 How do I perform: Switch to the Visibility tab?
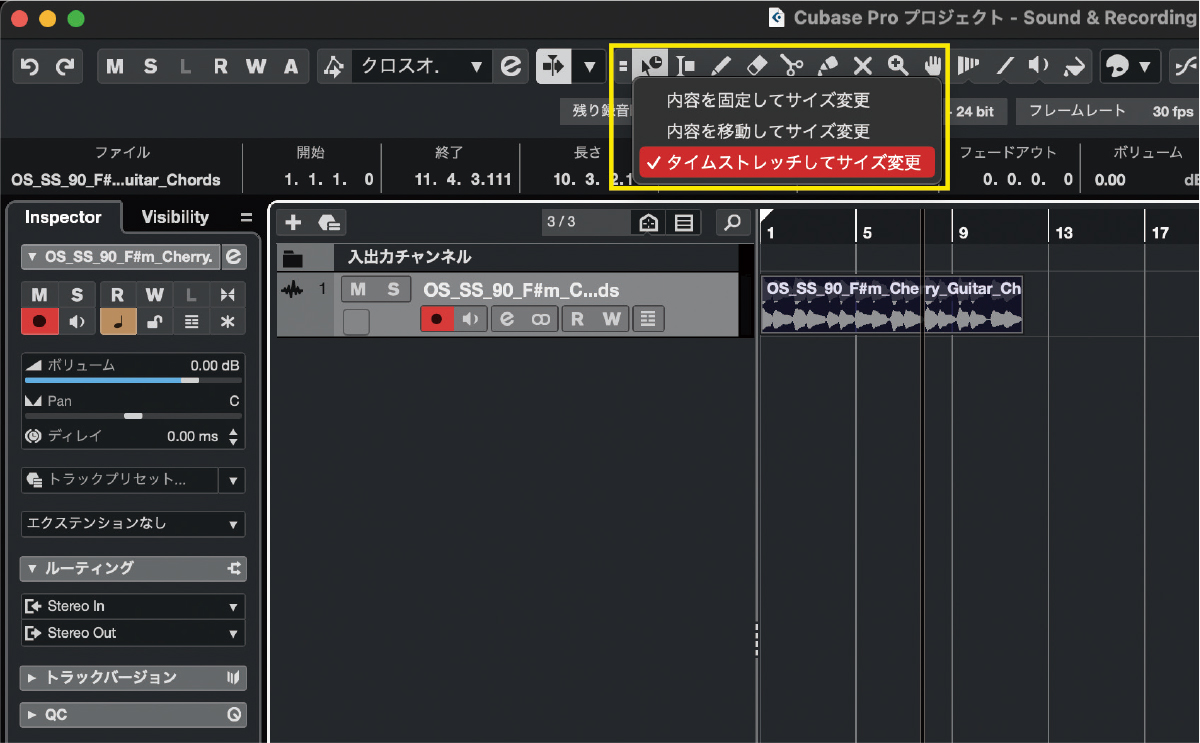pos(175,217)
